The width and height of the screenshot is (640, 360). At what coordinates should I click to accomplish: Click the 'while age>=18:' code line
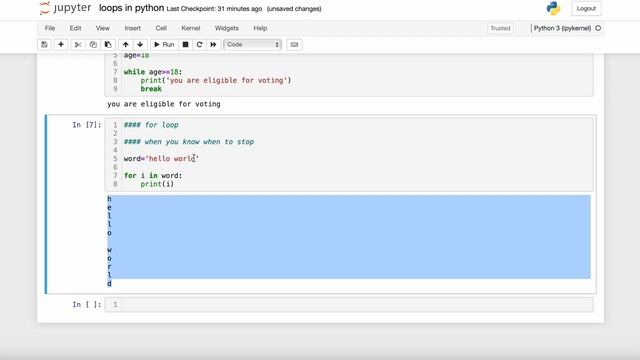(x=153, y=72)
